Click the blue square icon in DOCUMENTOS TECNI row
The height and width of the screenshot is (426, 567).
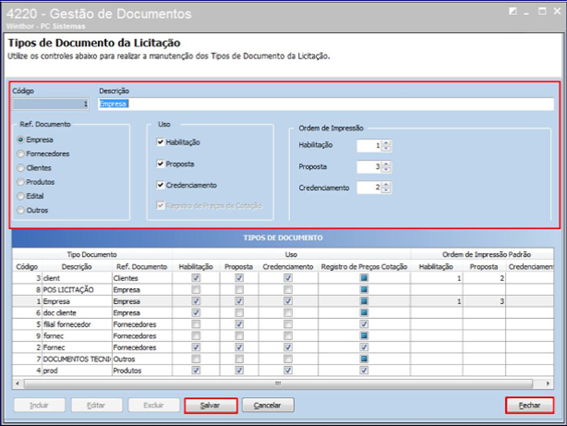click(364, 359)
